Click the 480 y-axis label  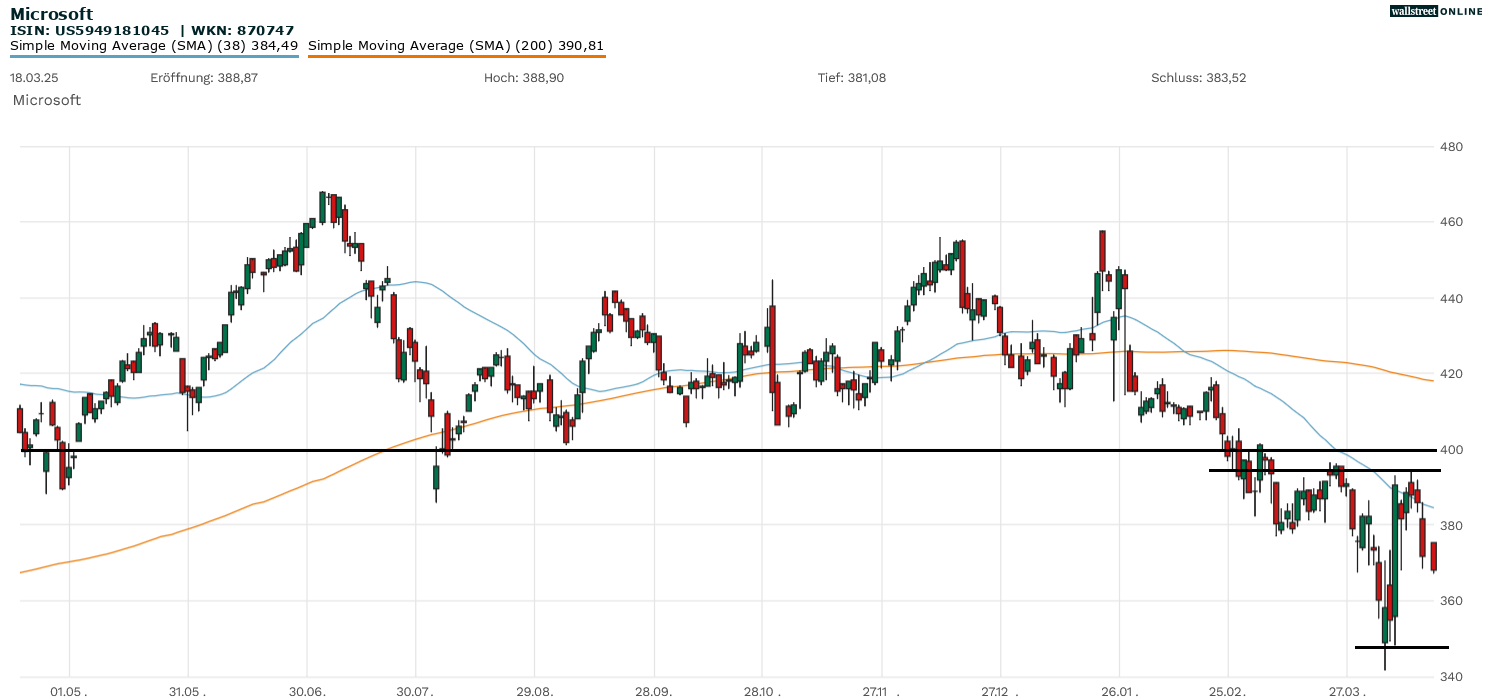(1450, 147)
